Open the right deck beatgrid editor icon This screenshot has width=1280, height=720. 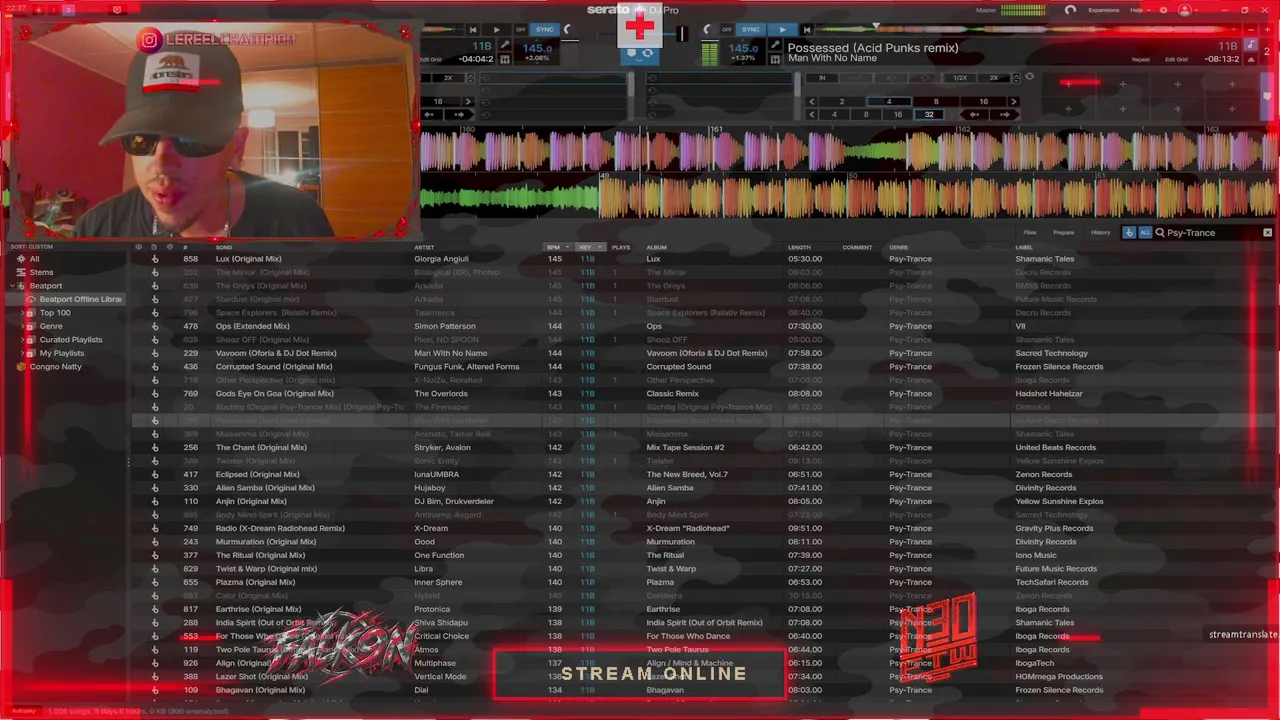(x=774, y=59)
